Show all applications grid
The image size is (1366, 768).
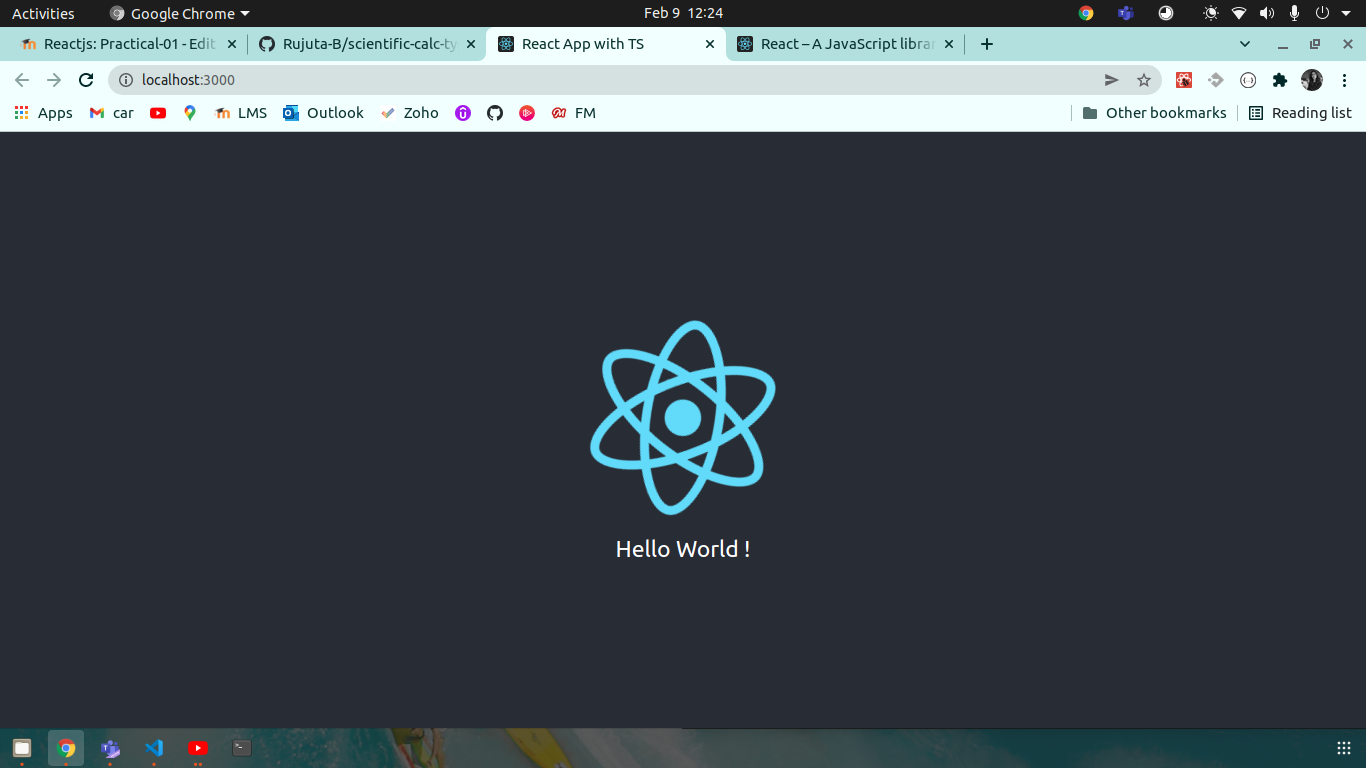coord(1344,748)
